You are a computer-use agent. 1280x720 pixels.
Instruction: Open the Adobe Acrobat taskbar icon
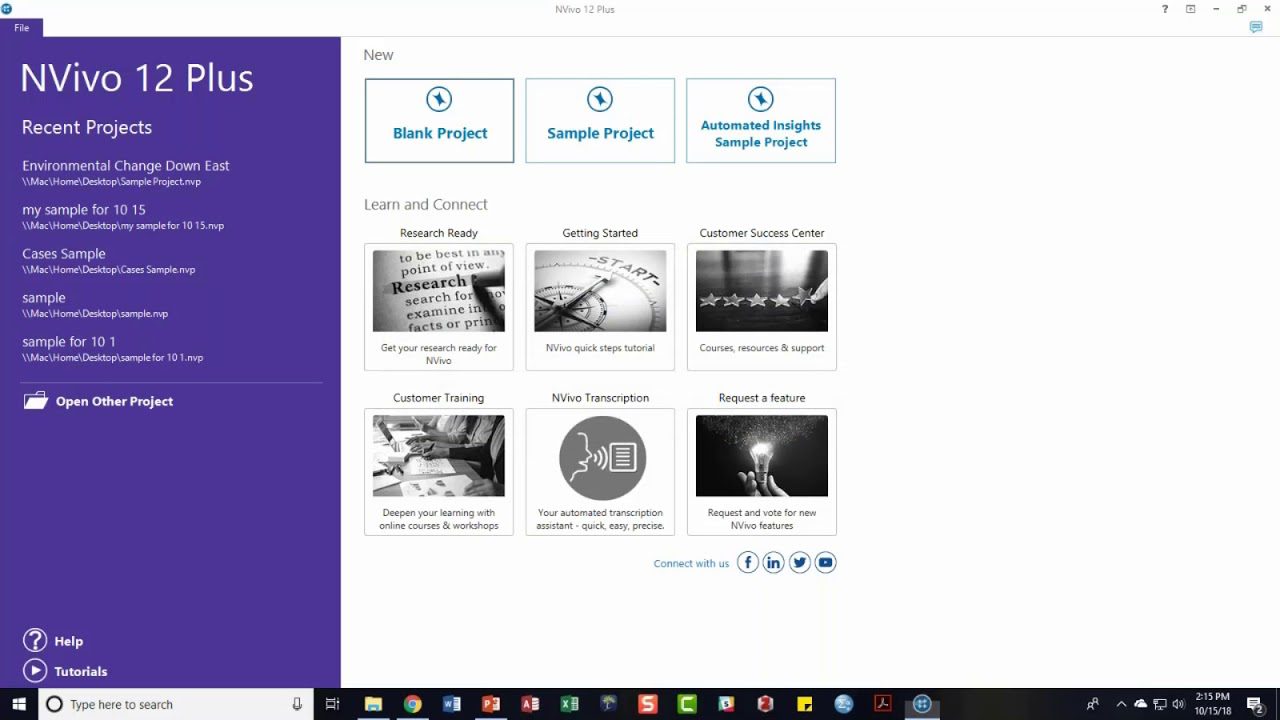coord(883,704)
